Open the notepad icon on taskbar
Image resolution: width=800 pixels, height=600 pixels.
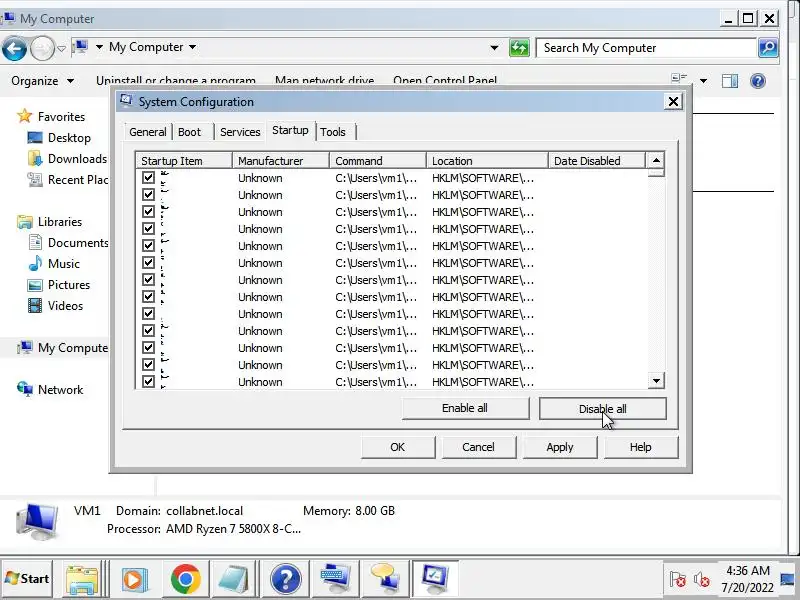click(233, 579)
